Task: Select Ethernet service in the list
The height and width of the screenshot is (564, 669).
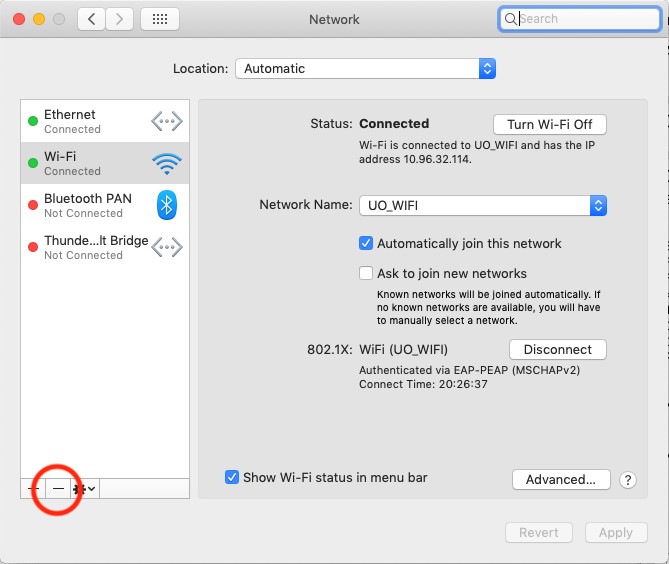Action: pos(85,121)
